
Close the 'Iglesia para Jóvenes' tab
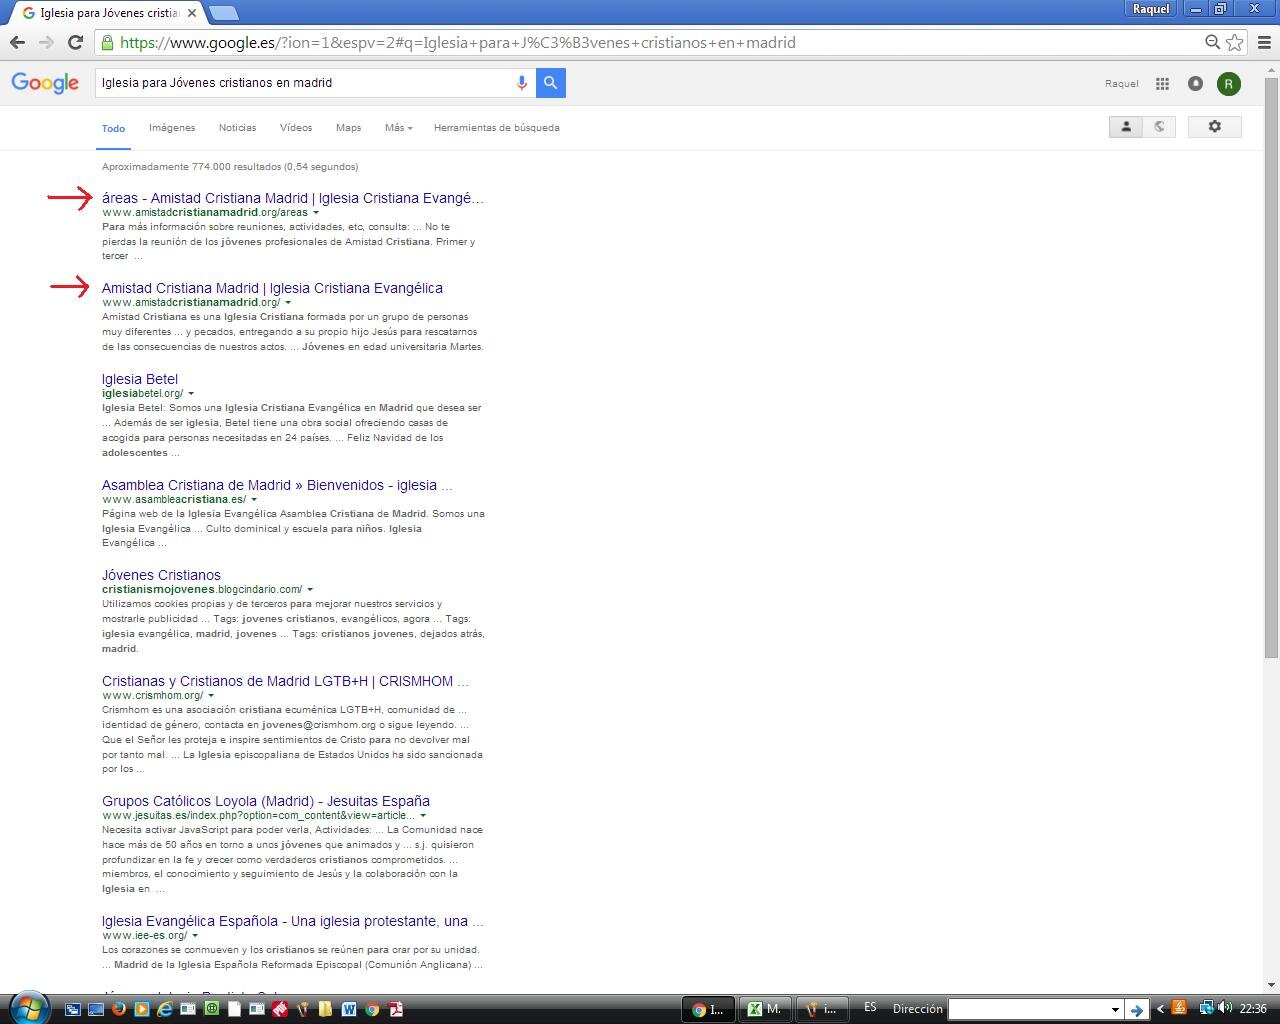(192, 13)
